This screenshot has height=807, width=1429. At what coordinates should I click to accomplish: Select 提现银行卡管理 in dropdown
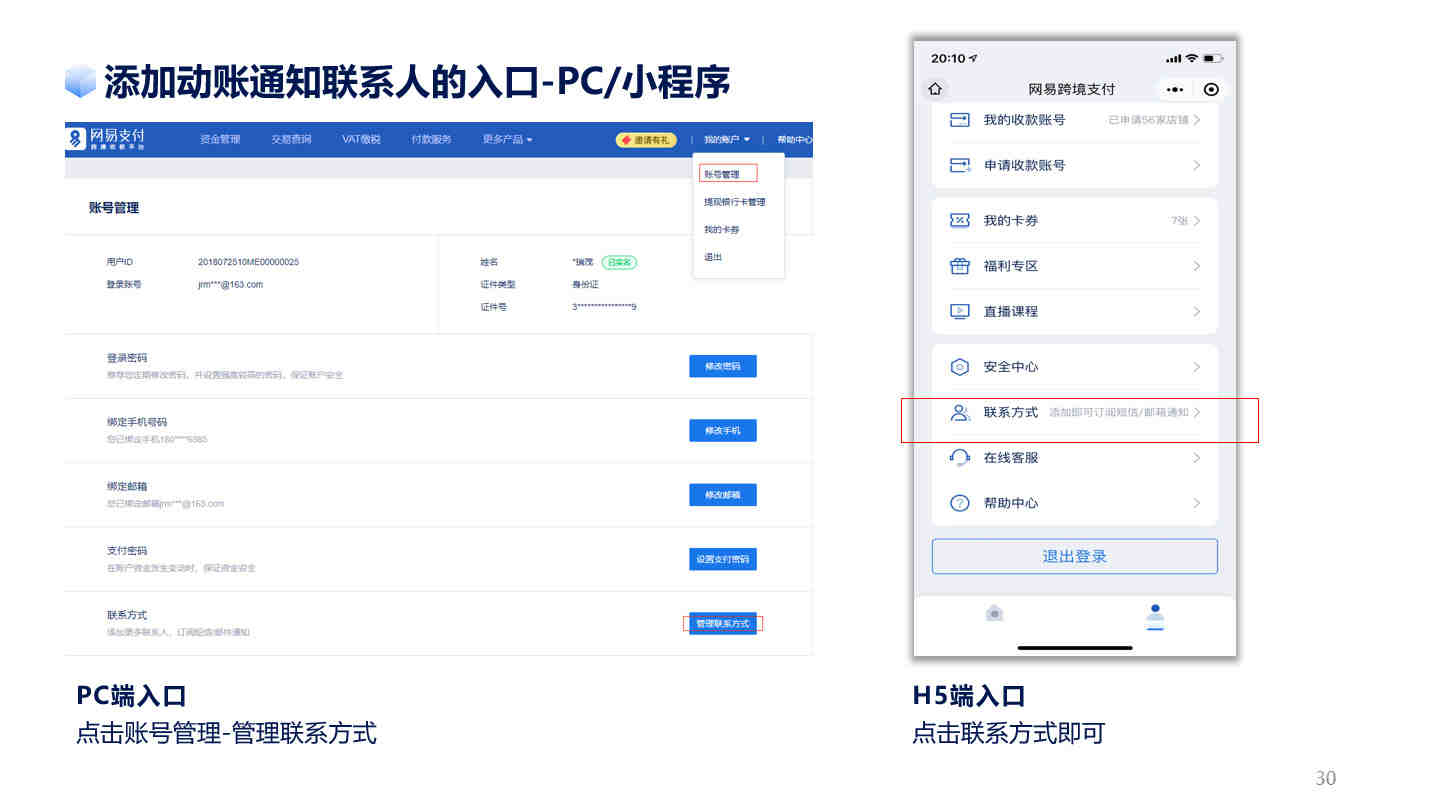(734, 202)
